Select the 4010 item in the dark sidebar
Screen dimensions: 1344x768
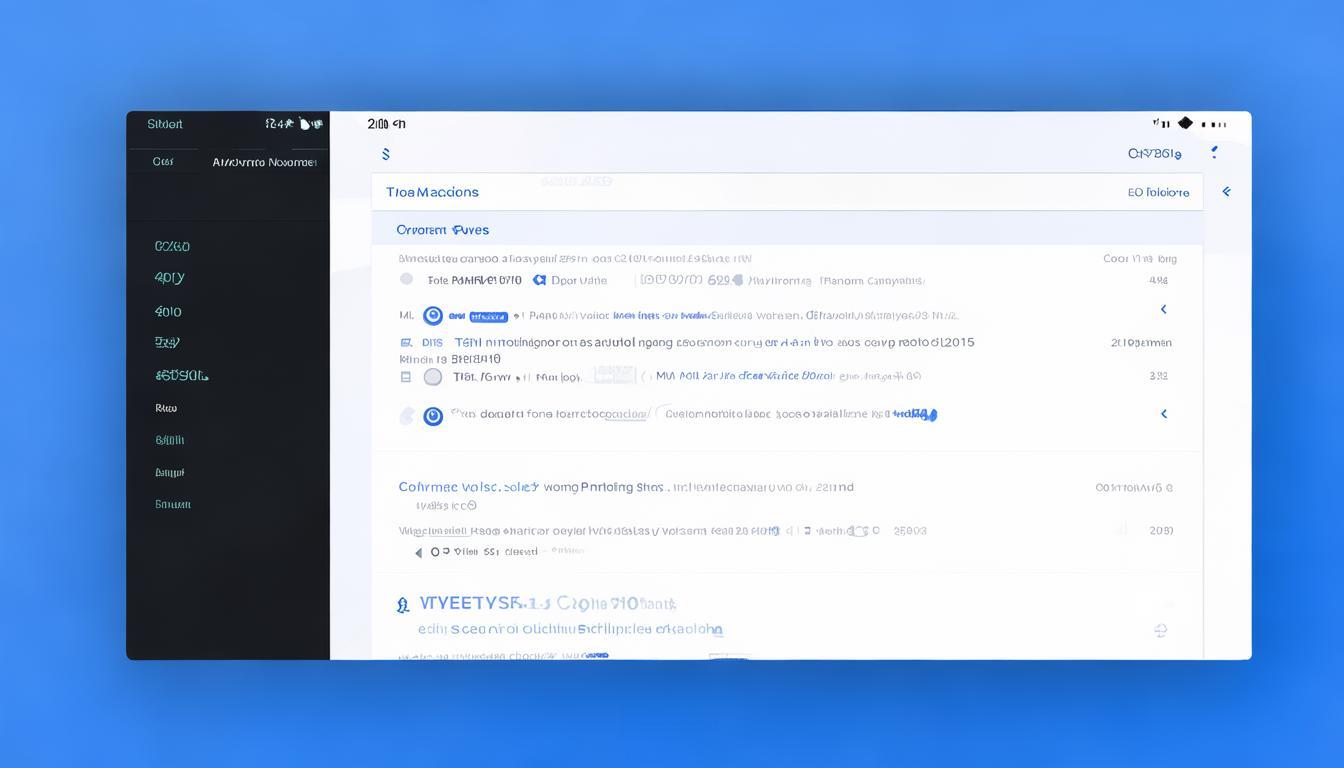point(168,312)
